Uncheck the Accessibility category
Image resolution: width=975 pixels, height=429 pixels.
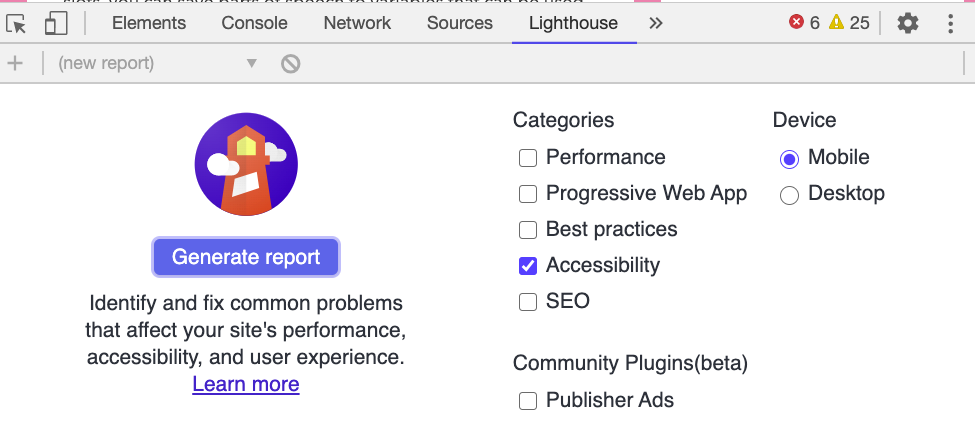point(528,266)
